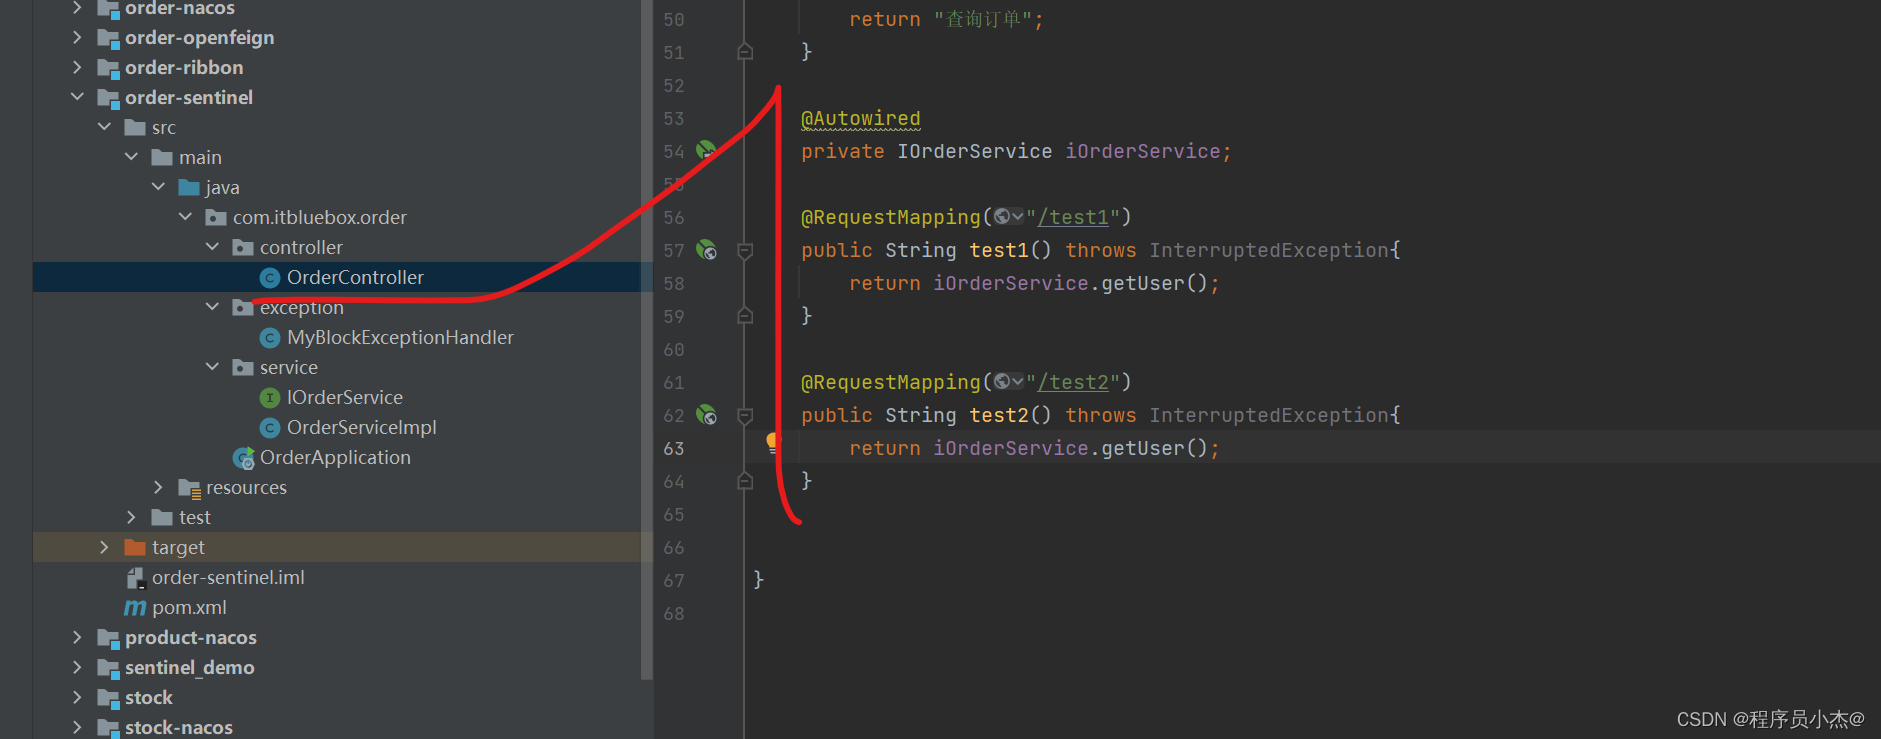Collapse the controller package
Screen dimensions: 1881x739
click(x=212, y=247)
